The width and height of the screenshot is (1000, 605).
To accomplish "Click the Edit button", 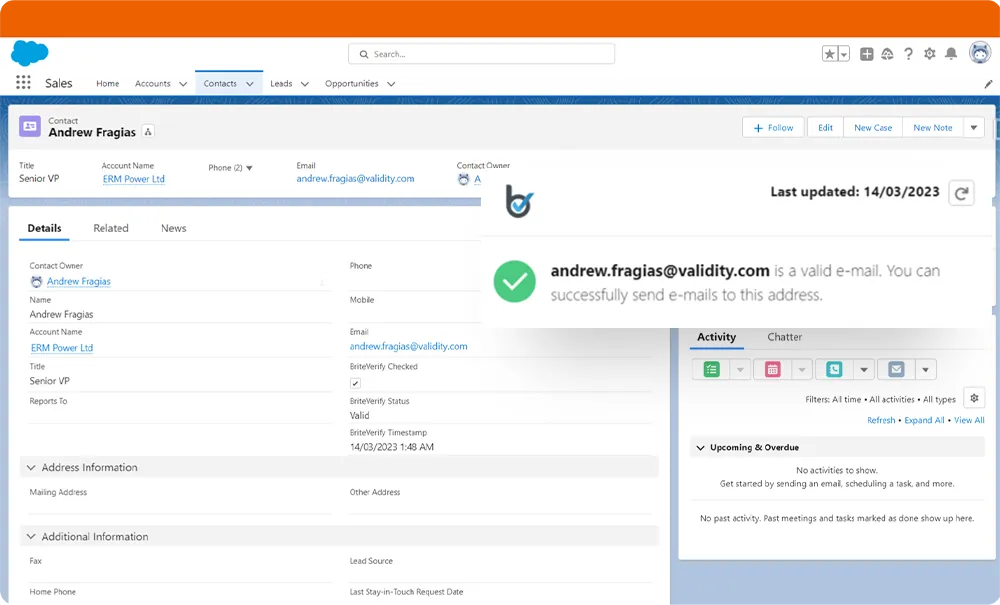I will (825, 128).
